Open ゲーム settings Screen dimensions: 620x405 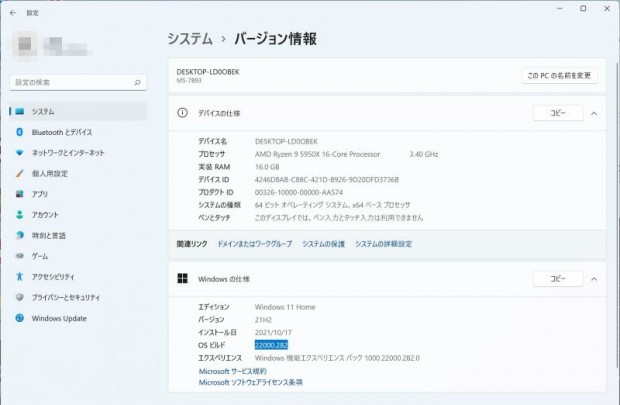(78, 256)
